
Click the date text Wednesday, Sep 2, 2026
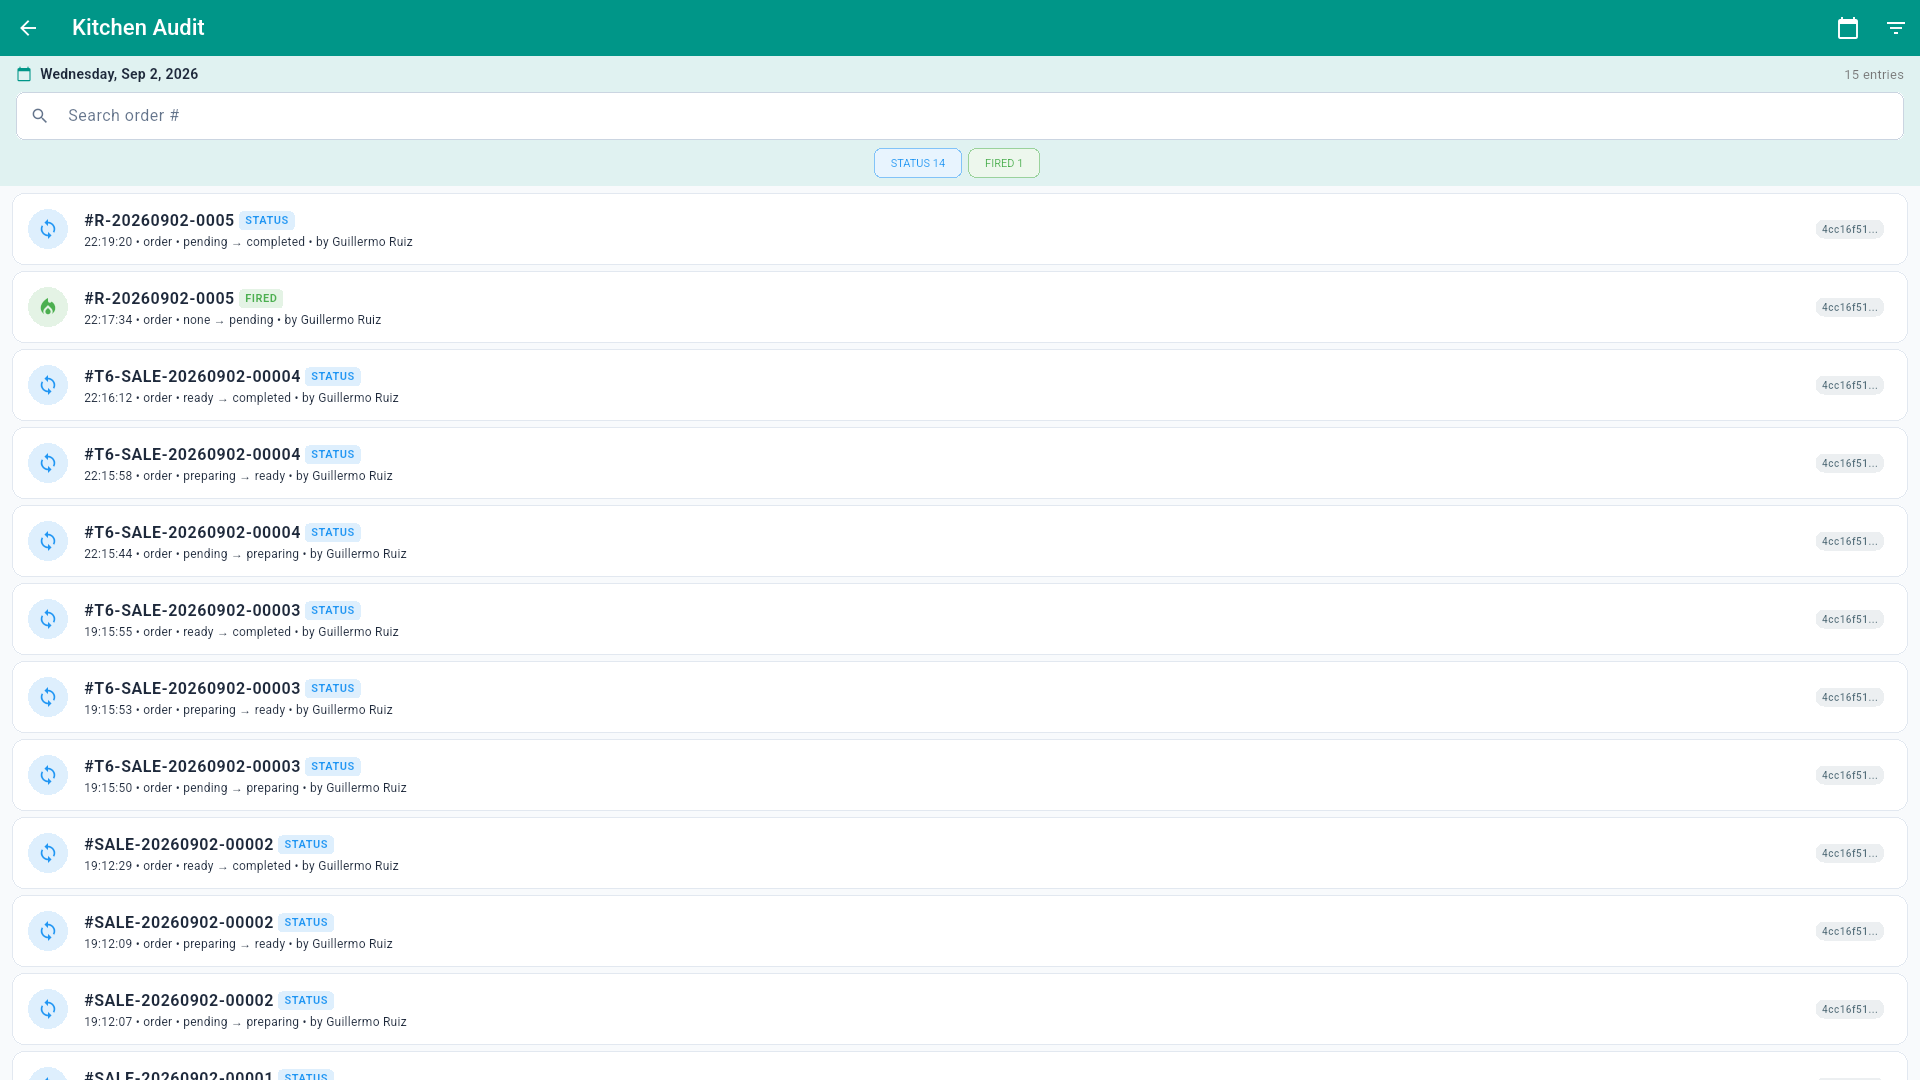coord(119,74)
